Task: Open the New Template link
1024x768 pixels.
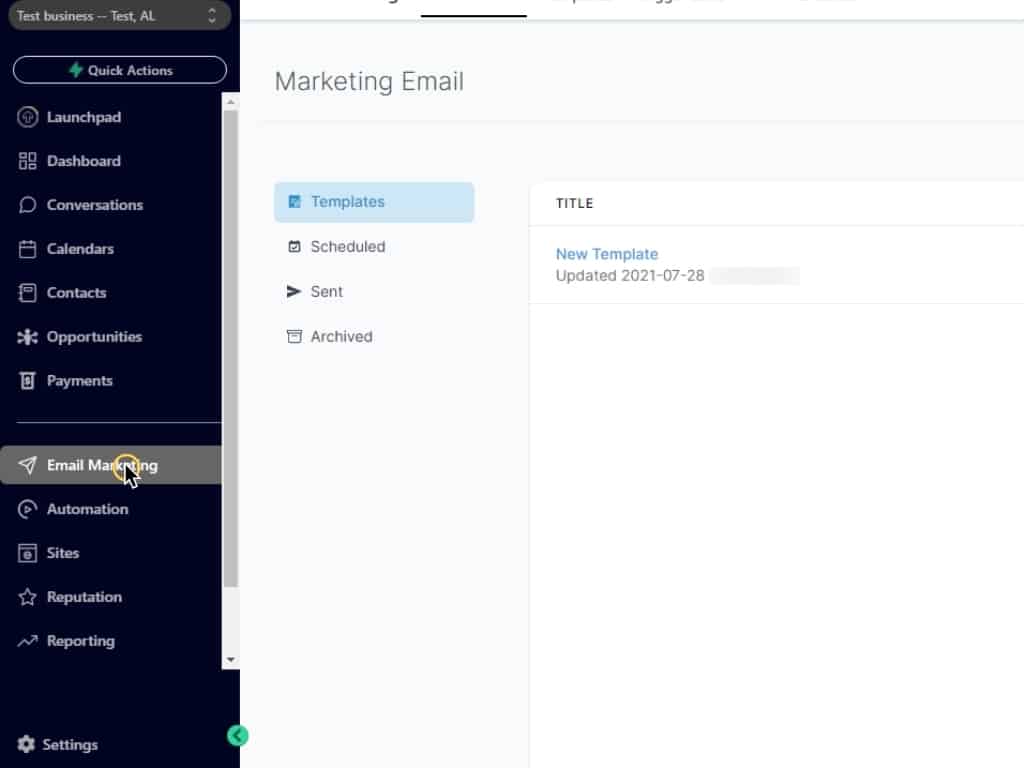Action: point(607,254)
